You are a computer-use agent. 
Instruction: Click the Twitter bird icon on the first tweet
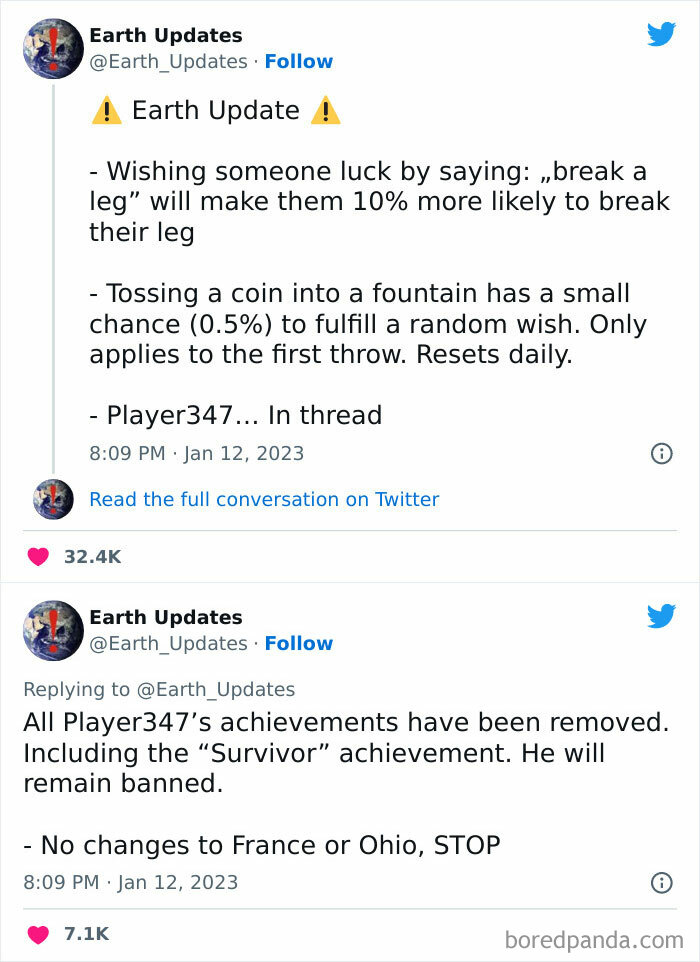tap(662, 35)
